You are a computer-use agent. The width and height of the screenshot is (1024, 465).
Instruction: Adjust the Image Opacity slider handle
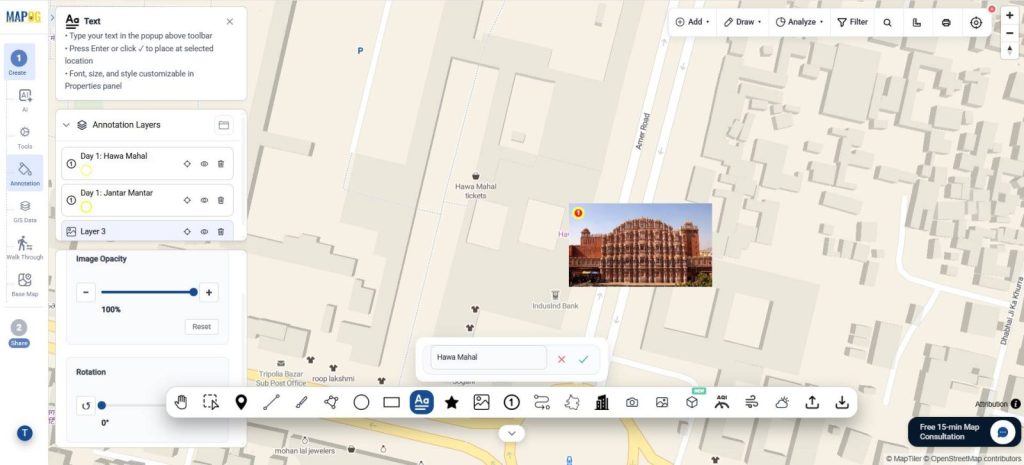click(193, 292)
